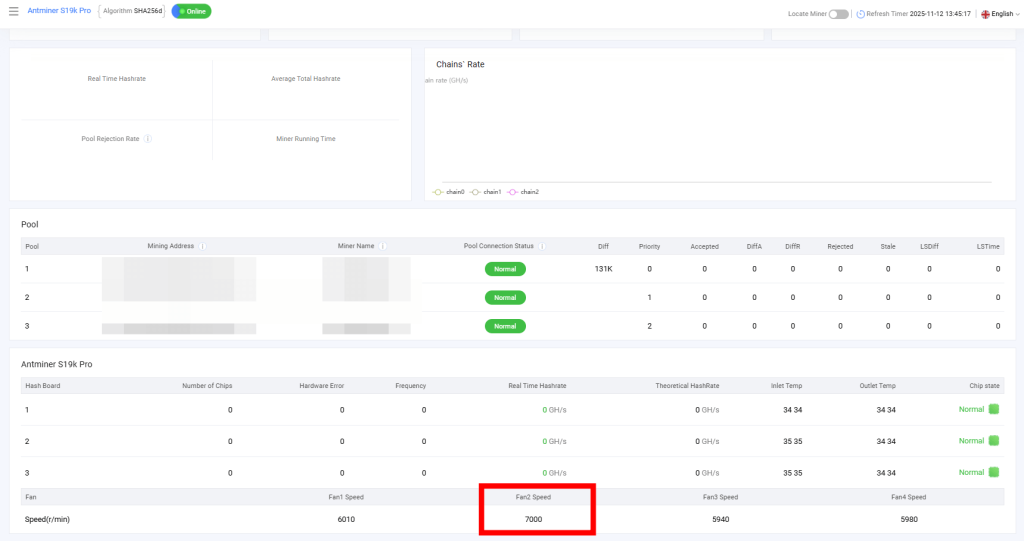Screen dimensions: 1024x541
Task: Toggle chain0 series in chart legend
Action: pyautogui.click(x=449, y=192)
